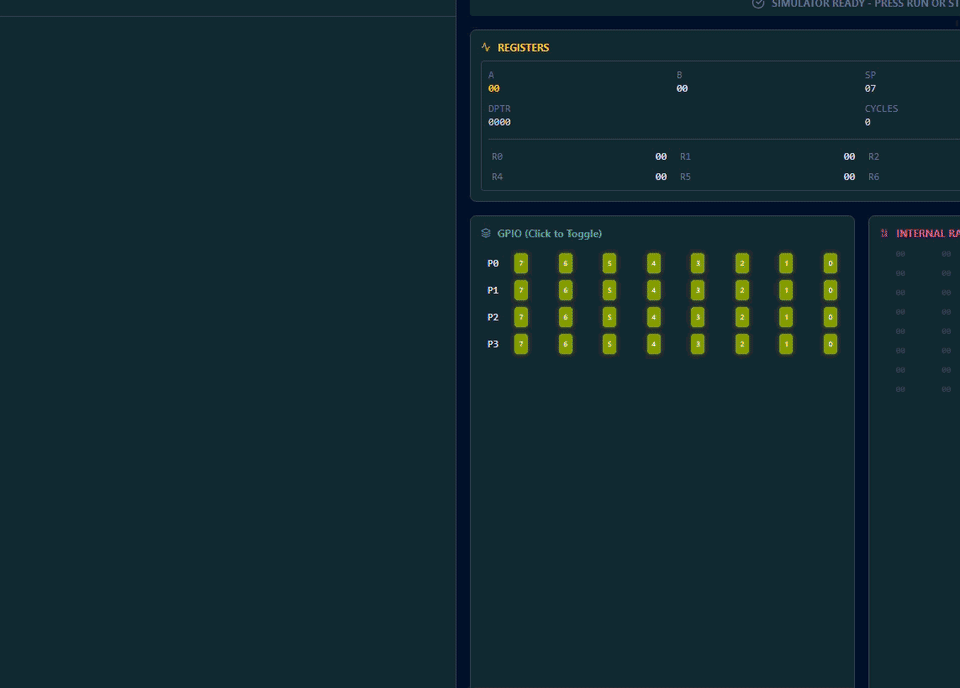Toggle pin 5 of port P2
This screenshot has width=960, height=688.
pos(609,317)
